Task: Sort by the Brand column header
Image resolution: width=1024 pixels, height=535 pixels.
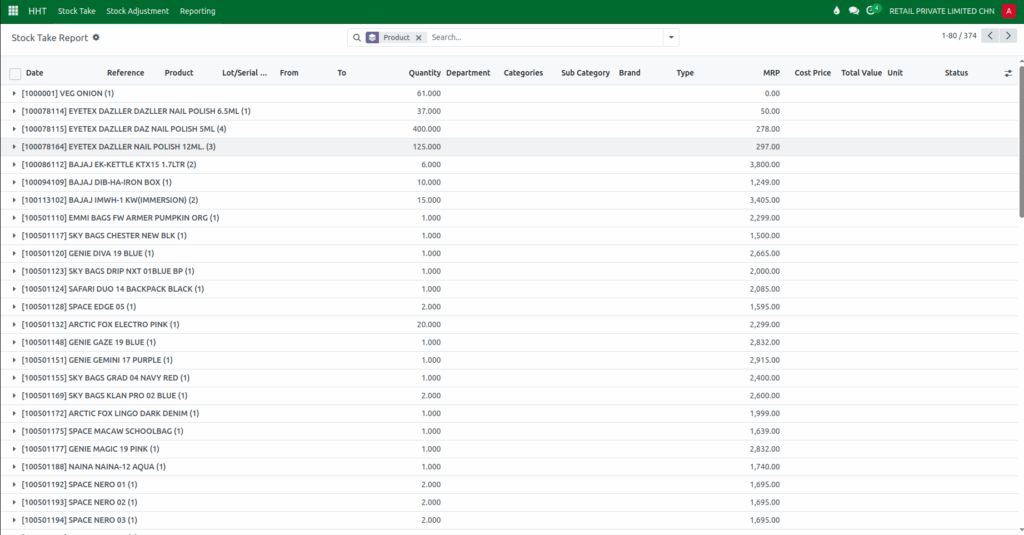Action: coord(630,73)
